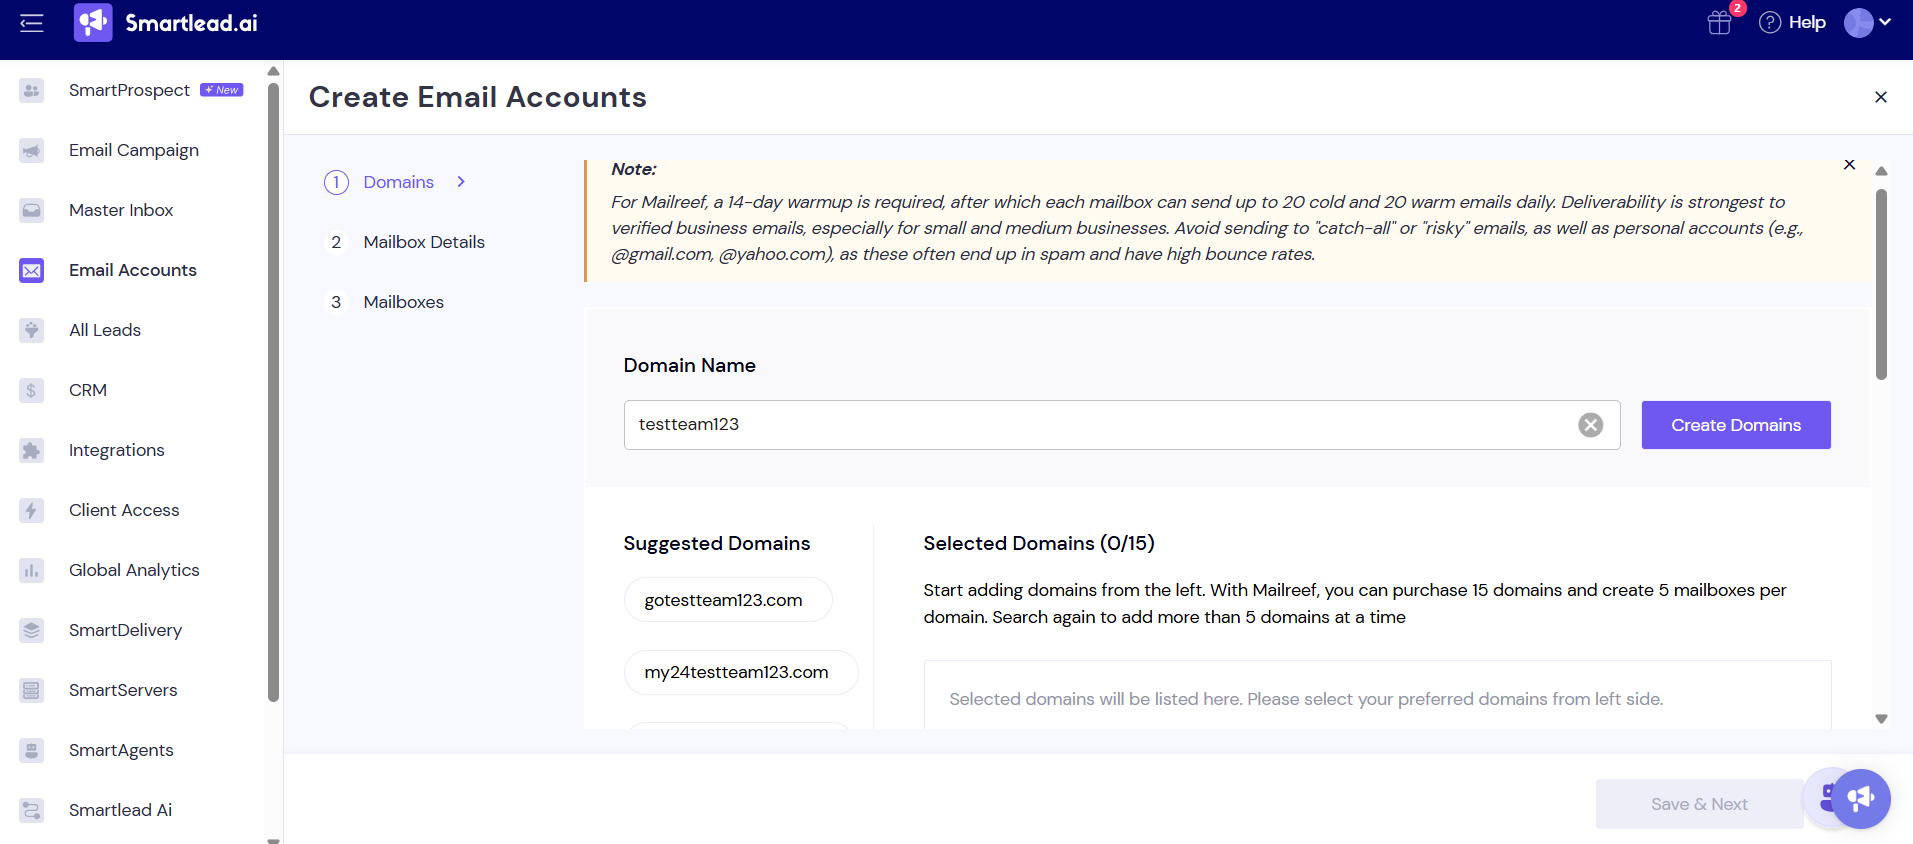Screen dimensions: 1913x844
Task: Open Smartlead Ai section
Action: point(120,810)
